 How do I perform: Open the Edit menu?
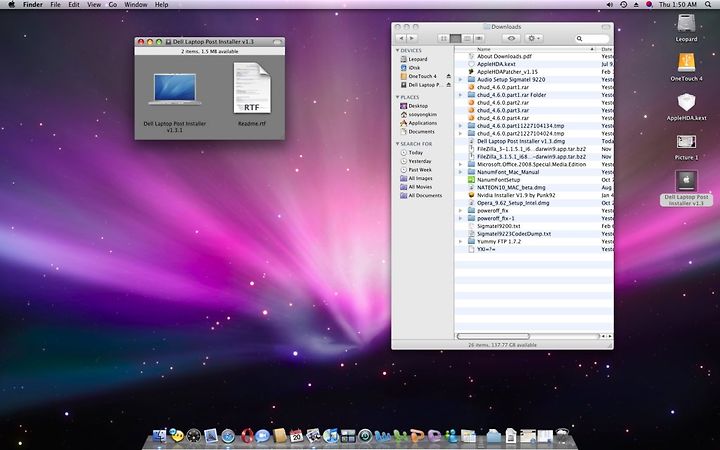pyautogui.click(x=74, y=5)
